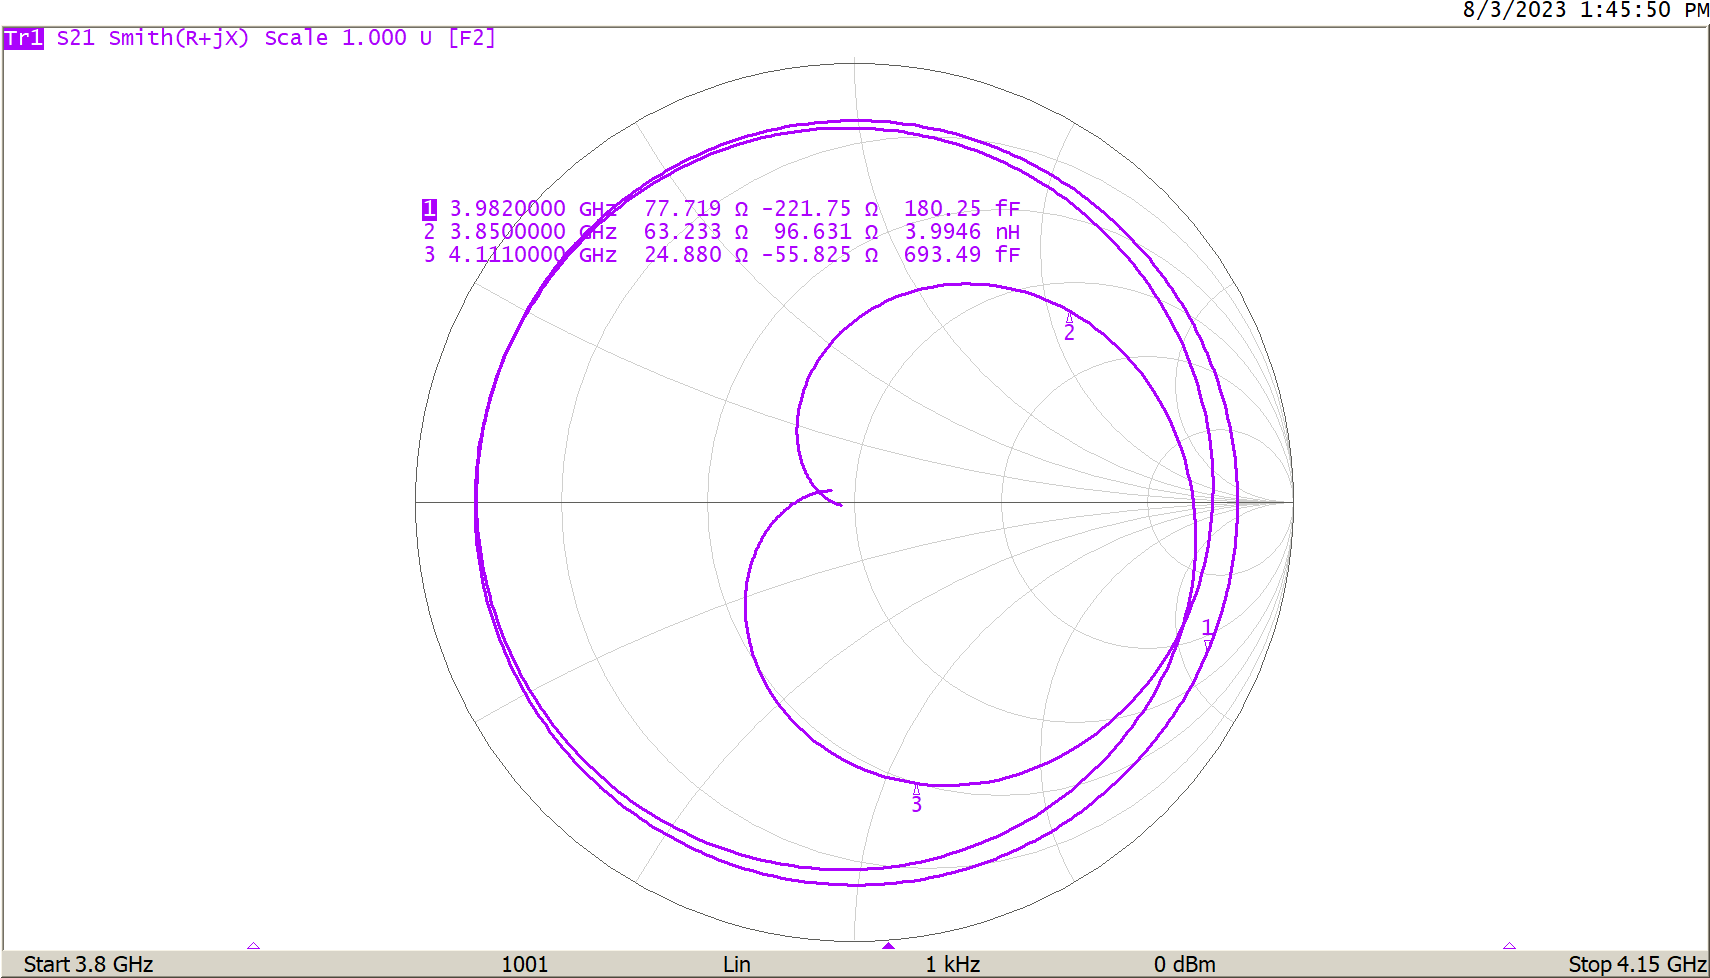This screenshot has width=1710, height=978.
Task: Toggle the active marker 1 highlight
Action: pos(429,208)
